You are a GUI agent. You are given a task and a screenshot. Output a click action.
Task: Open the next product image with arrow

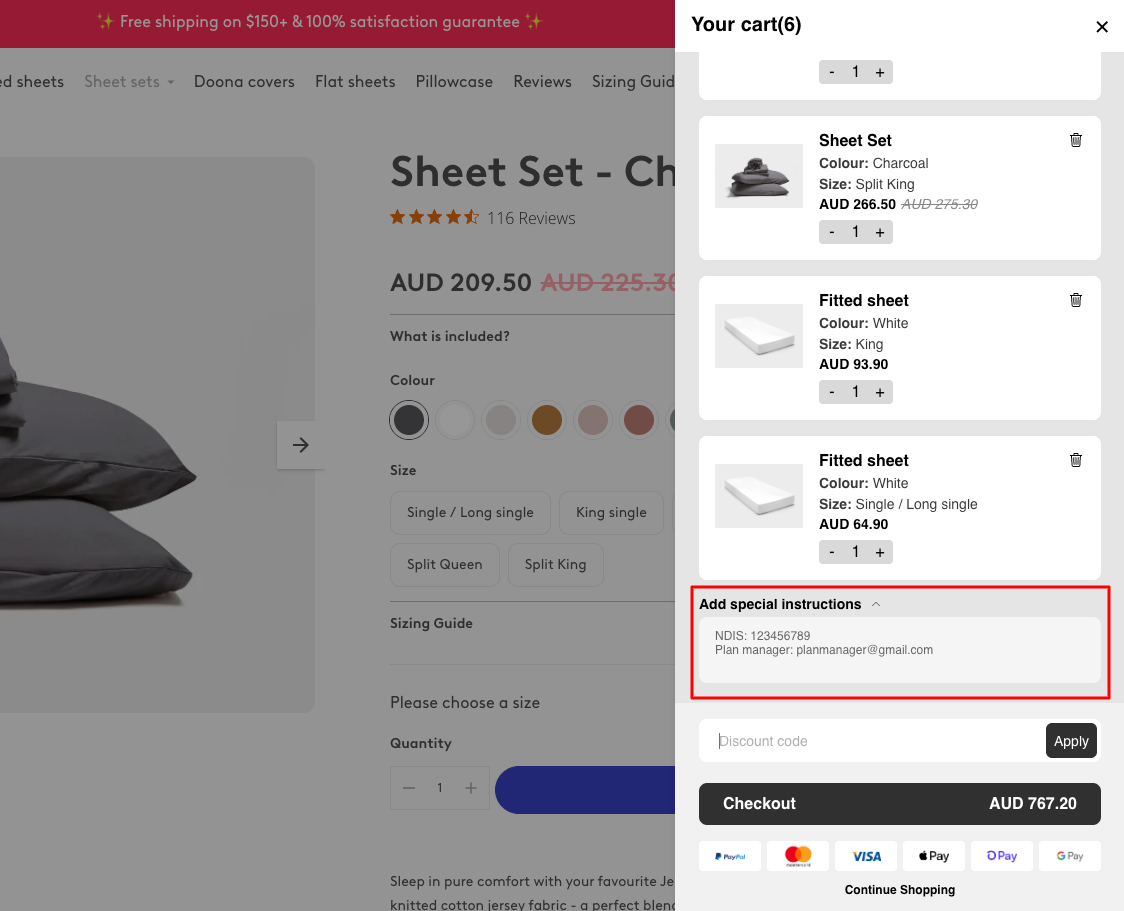[x=300, y=444]
